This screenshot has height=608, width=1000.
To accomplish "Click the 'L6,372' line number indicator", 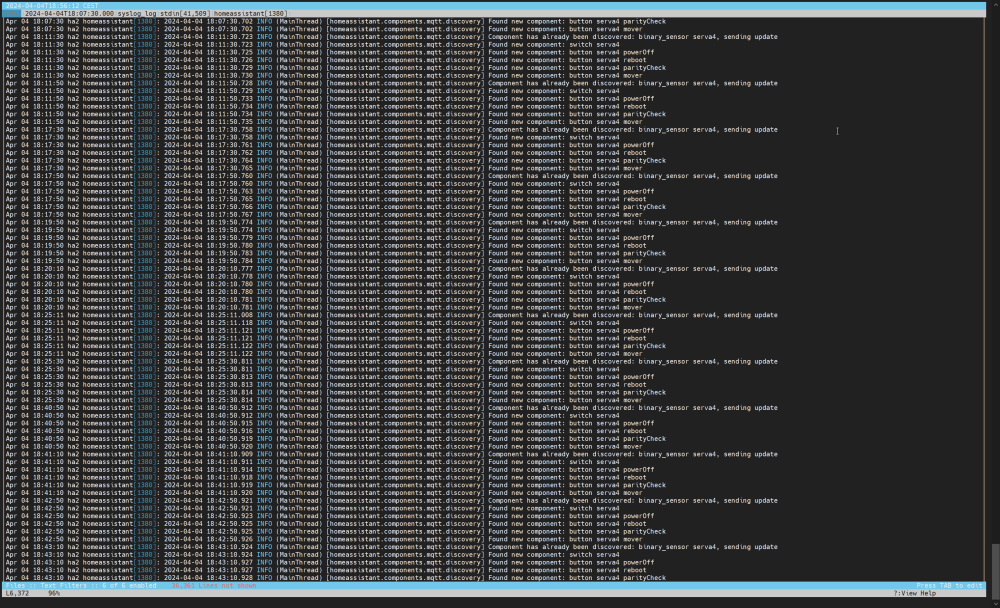I will coord(17,593).
